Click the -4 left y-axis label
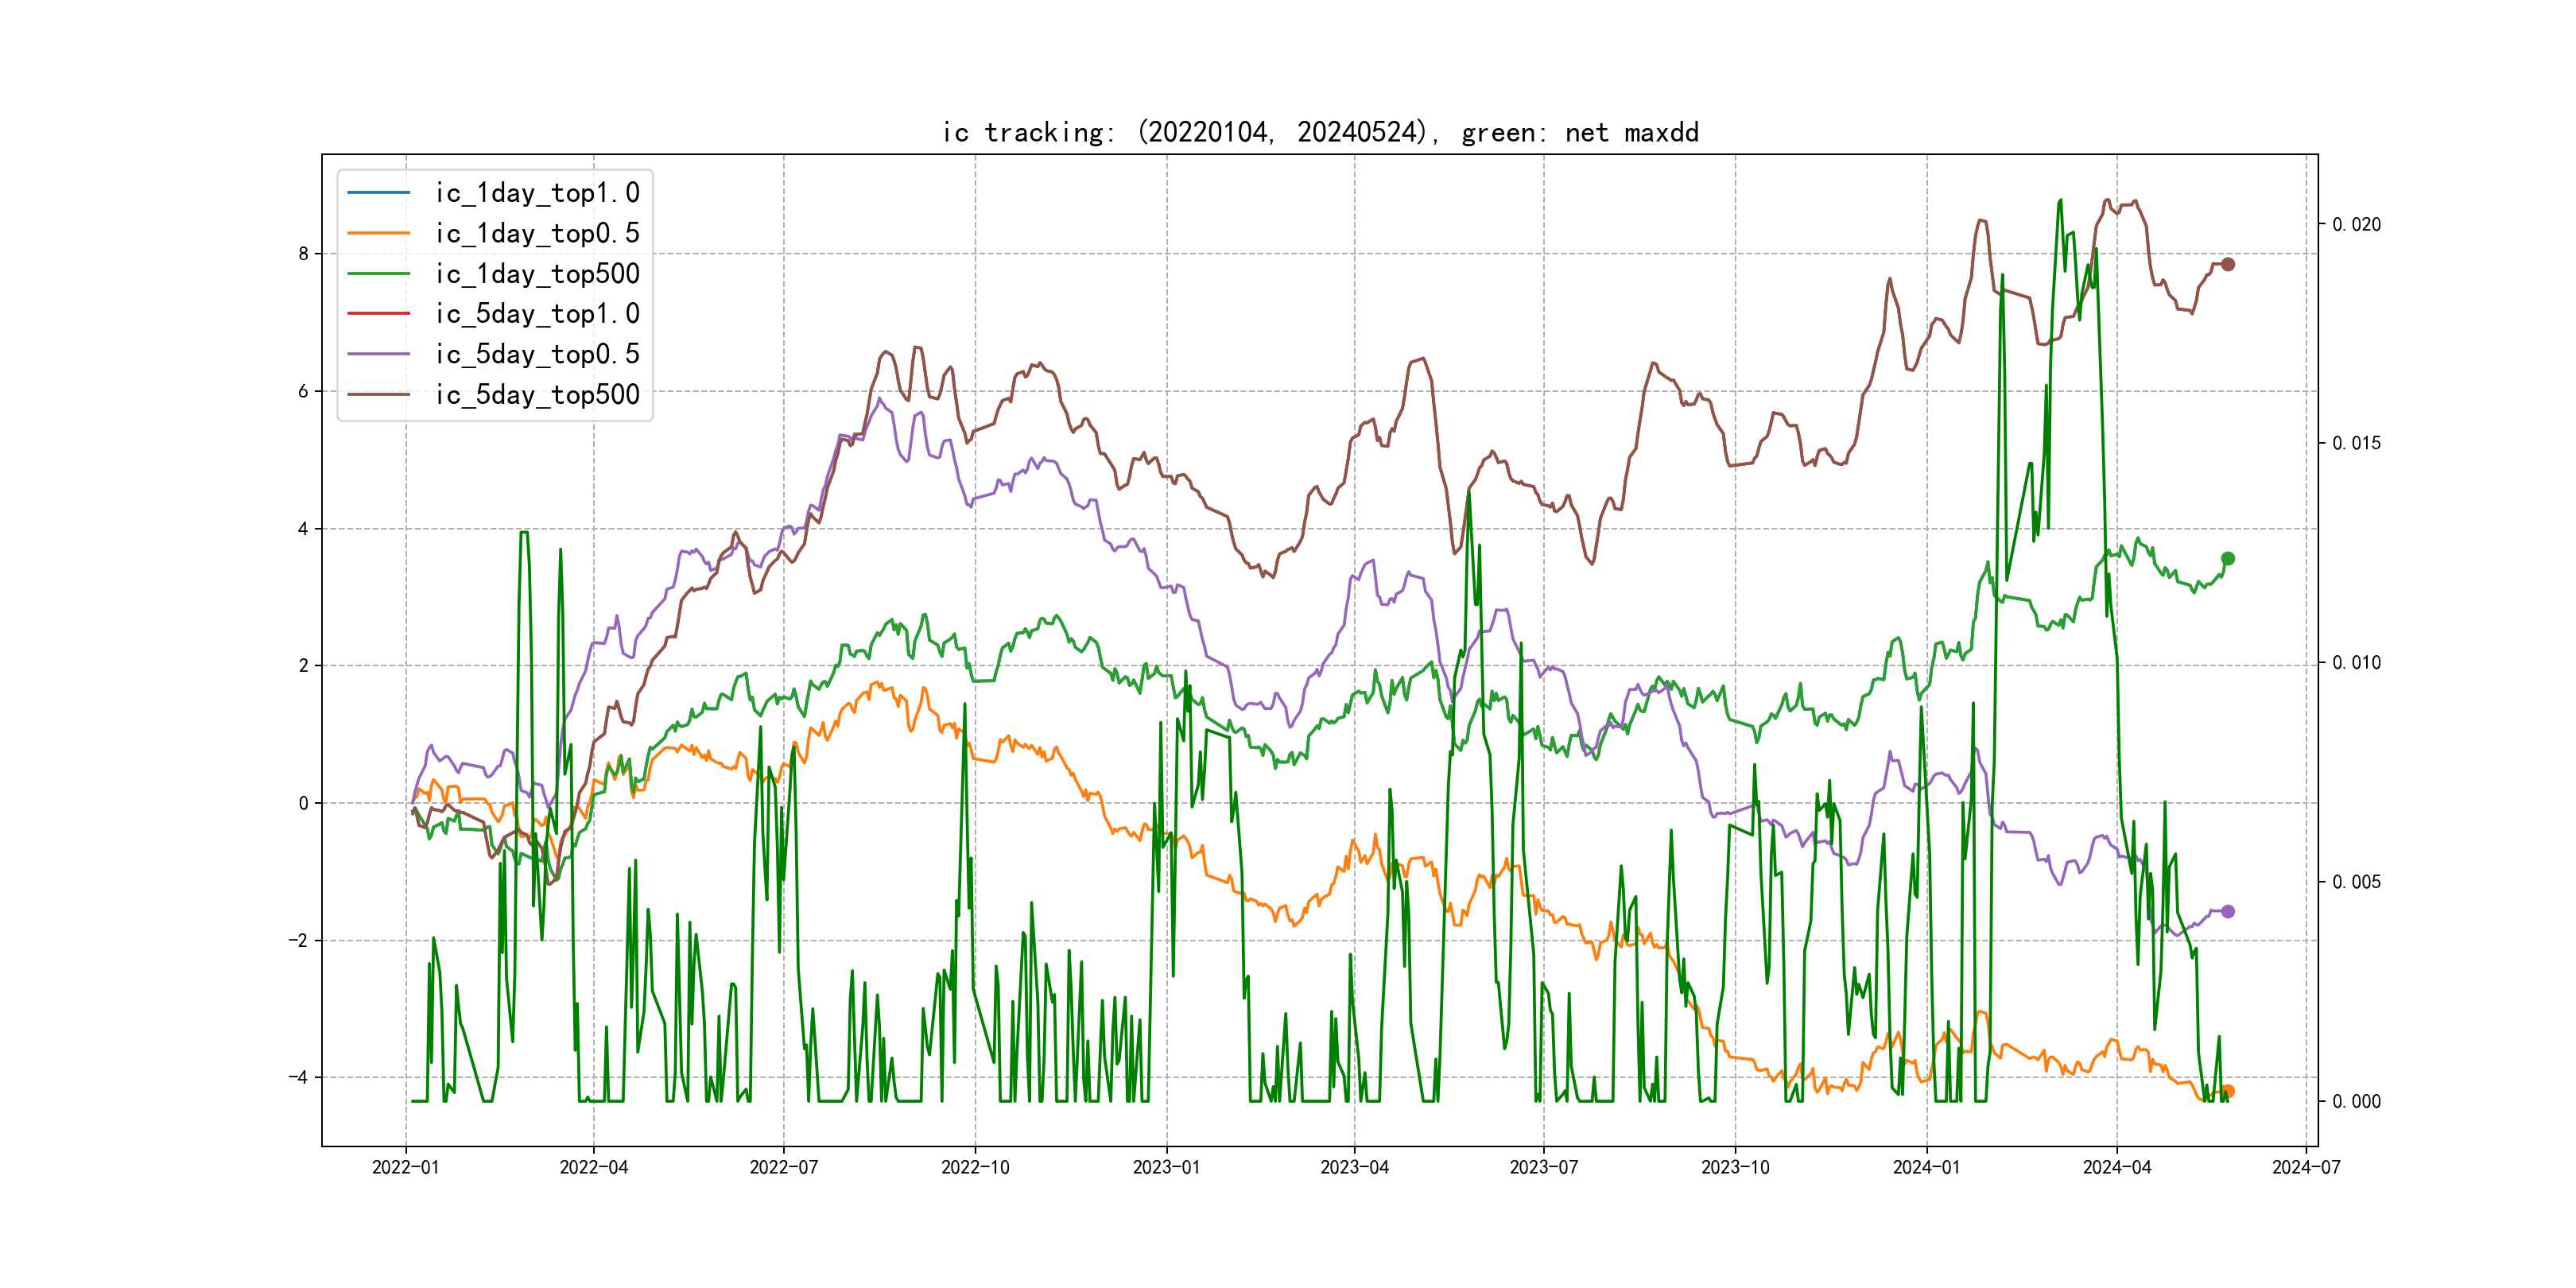 [x=298, y=1077]
